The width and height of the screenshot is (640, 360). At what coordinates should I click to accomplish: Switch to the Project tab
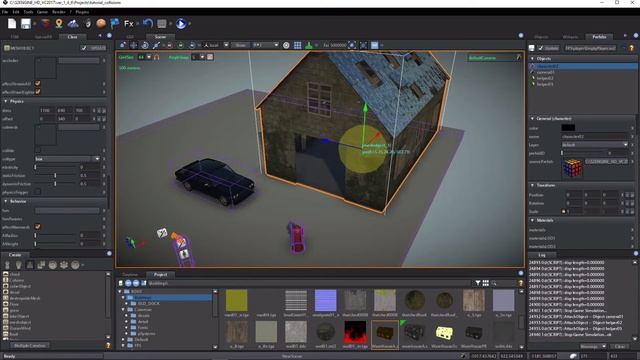pos(160,275)
